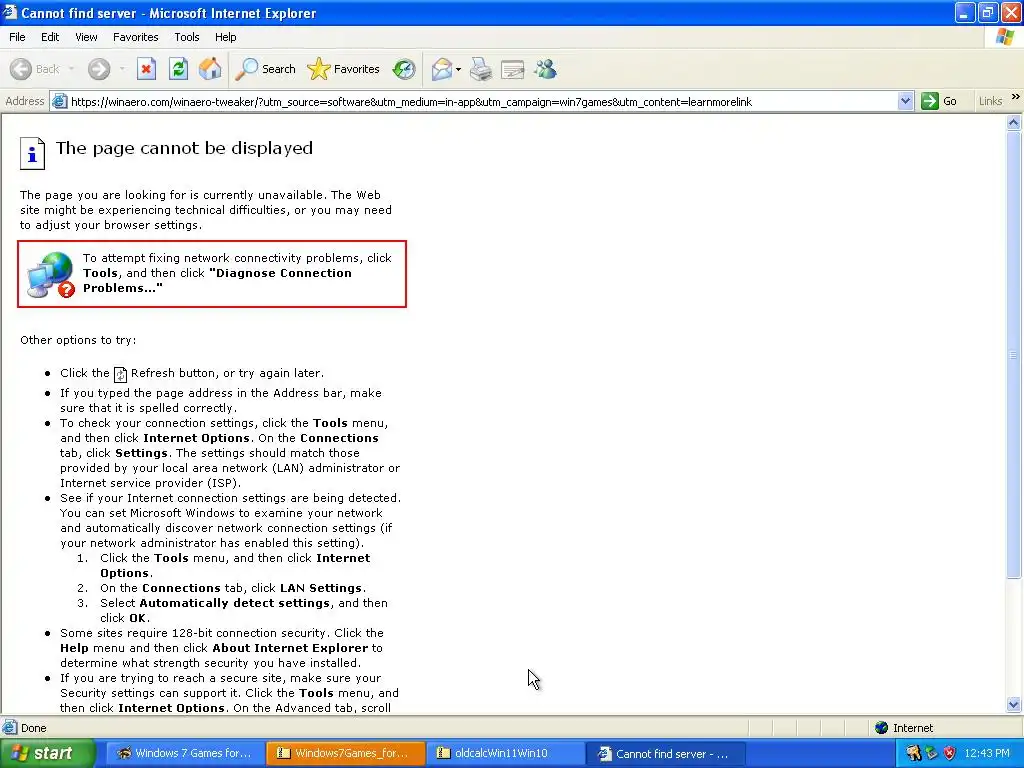
Task: Switch to Cannot find server taskbar button
Action: 665,753
